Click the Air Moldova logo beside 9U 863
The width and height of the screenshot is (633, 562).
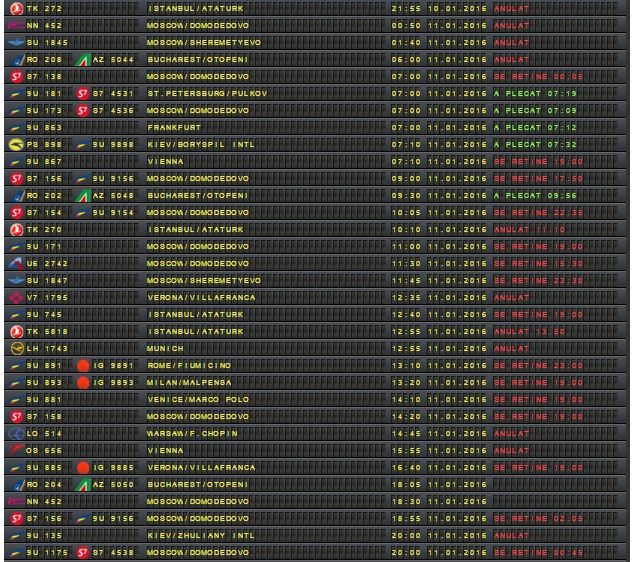click(x=16, y=128)
